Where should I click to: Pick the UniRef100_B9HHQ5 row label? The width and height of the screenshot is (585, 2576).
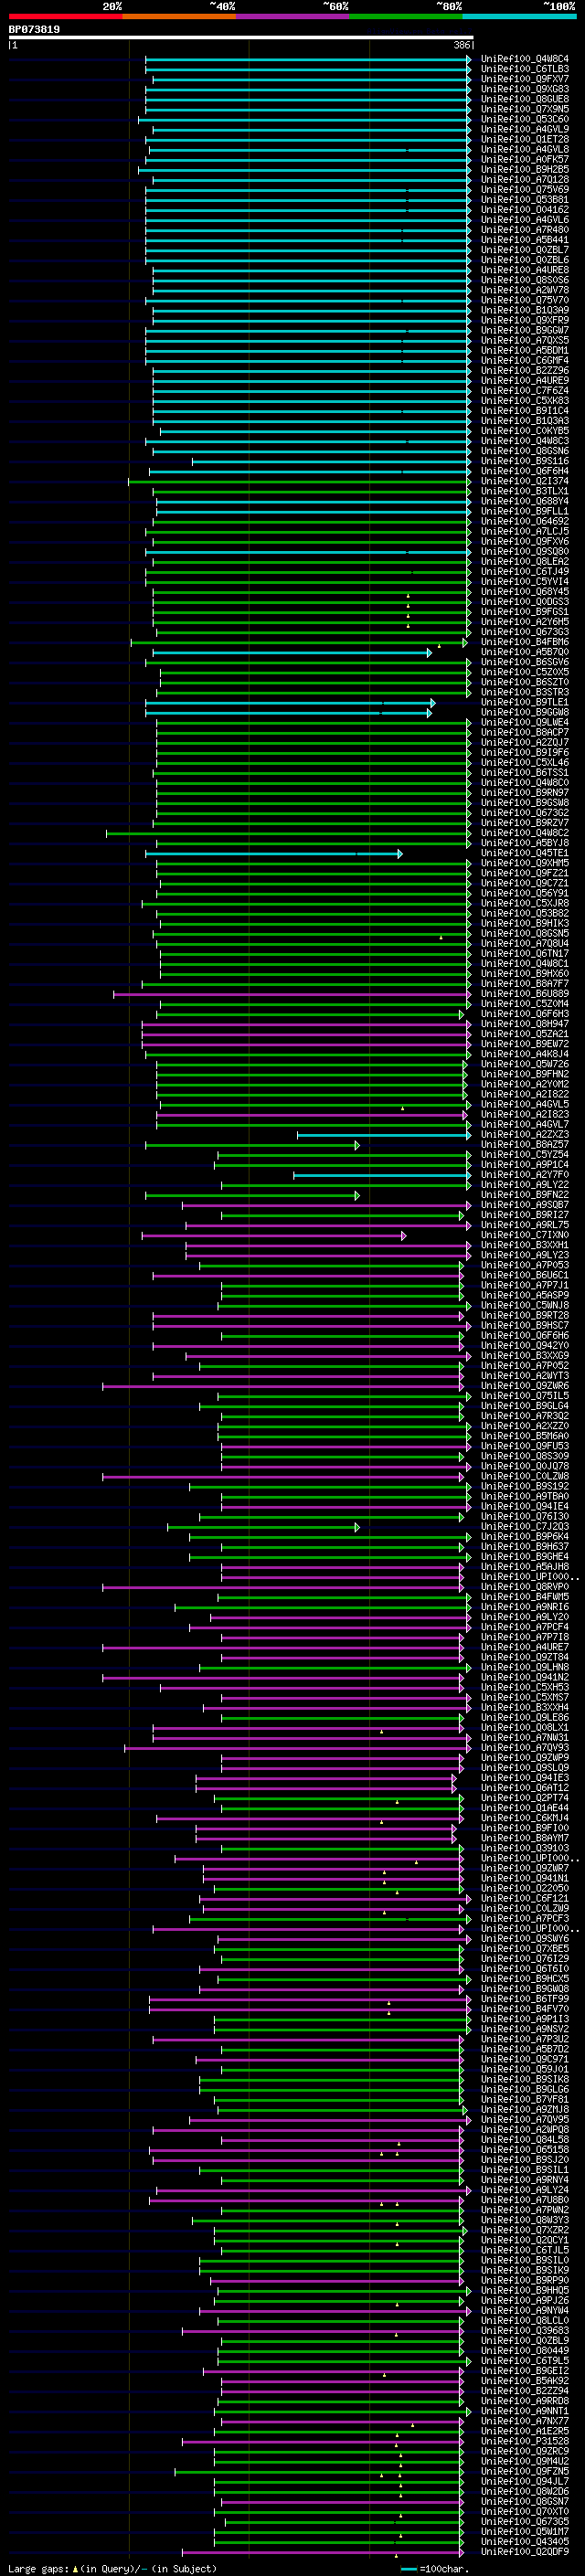pos(524,2291)
